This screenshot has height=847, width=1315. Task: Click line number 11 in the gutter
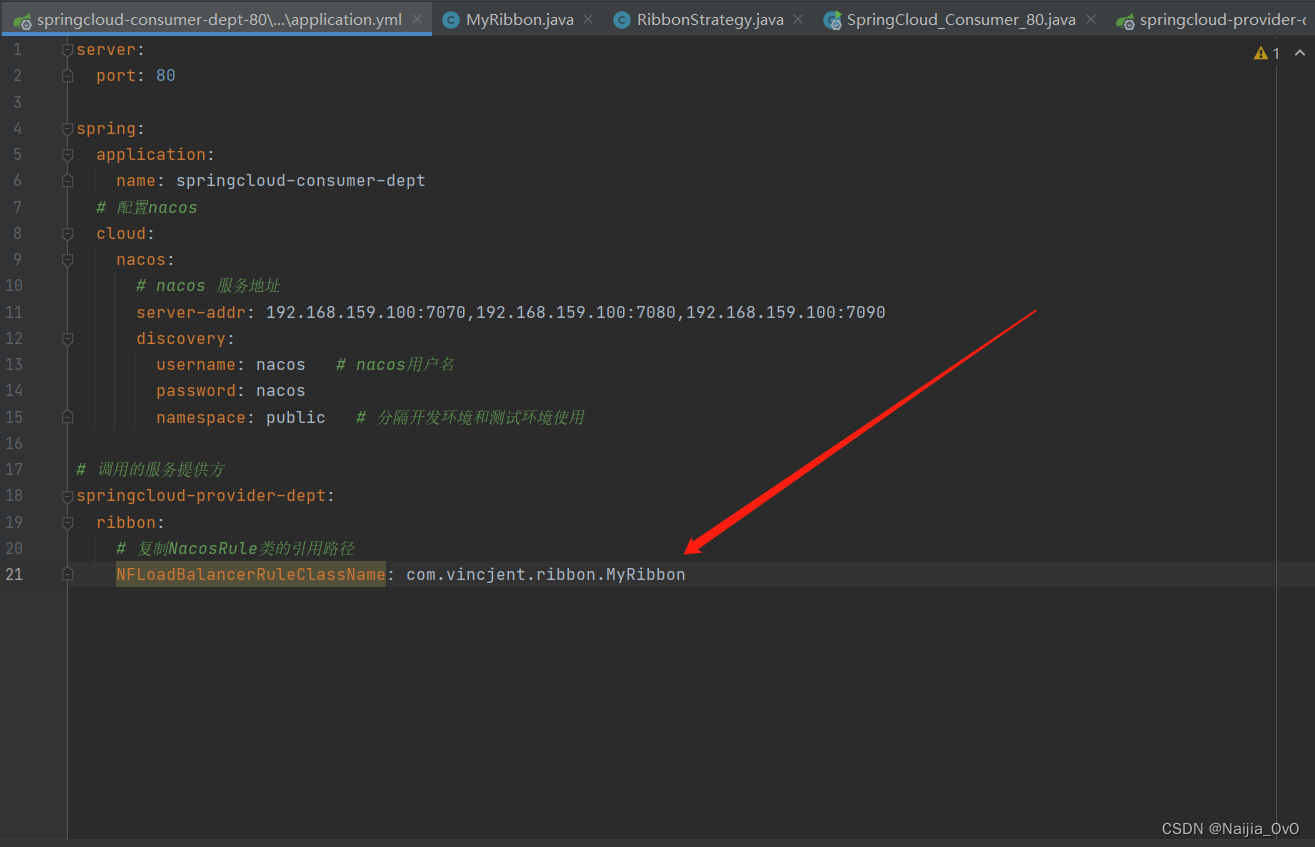point(13,312)
